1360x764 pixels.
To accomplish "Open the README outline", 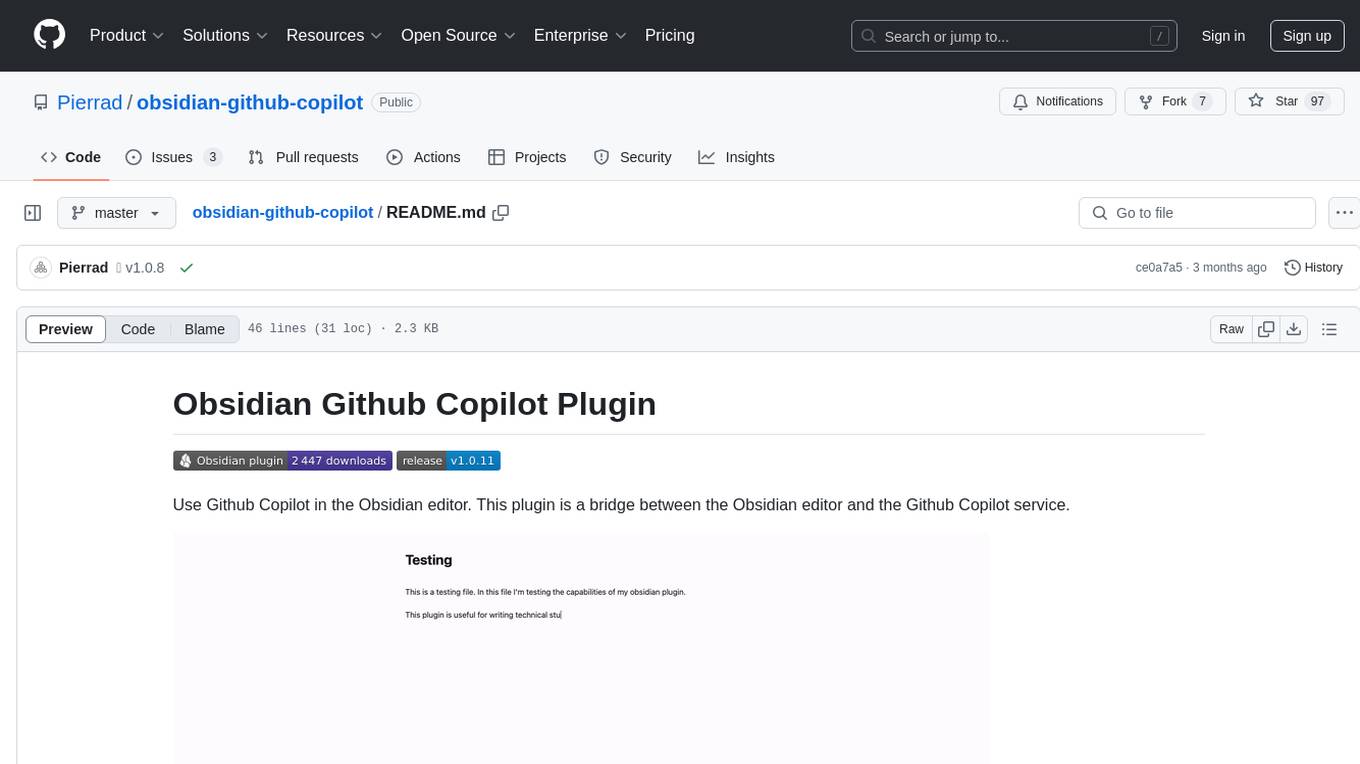I will [1329, 329].
